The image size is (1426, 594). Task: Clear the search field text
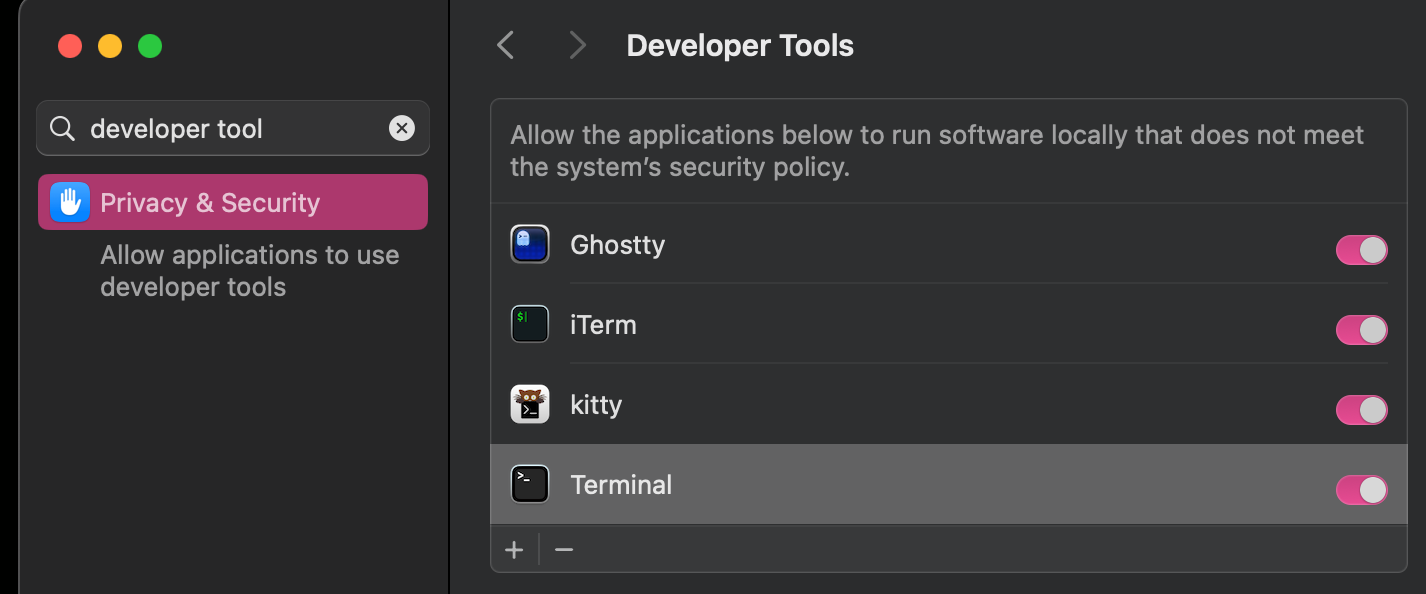pyautogui.click(x=402, y=128)
